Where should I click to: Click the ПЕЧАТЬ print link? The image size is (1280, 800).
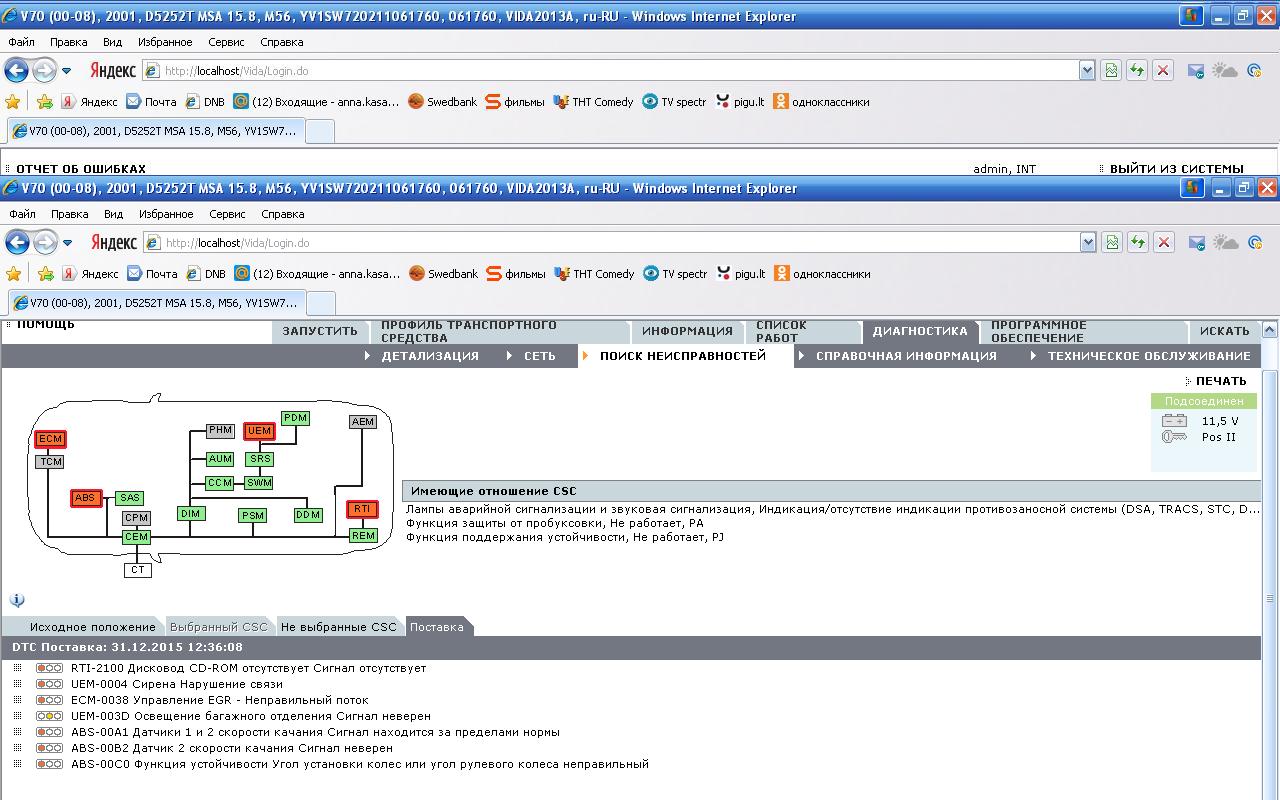point(1221,381)
